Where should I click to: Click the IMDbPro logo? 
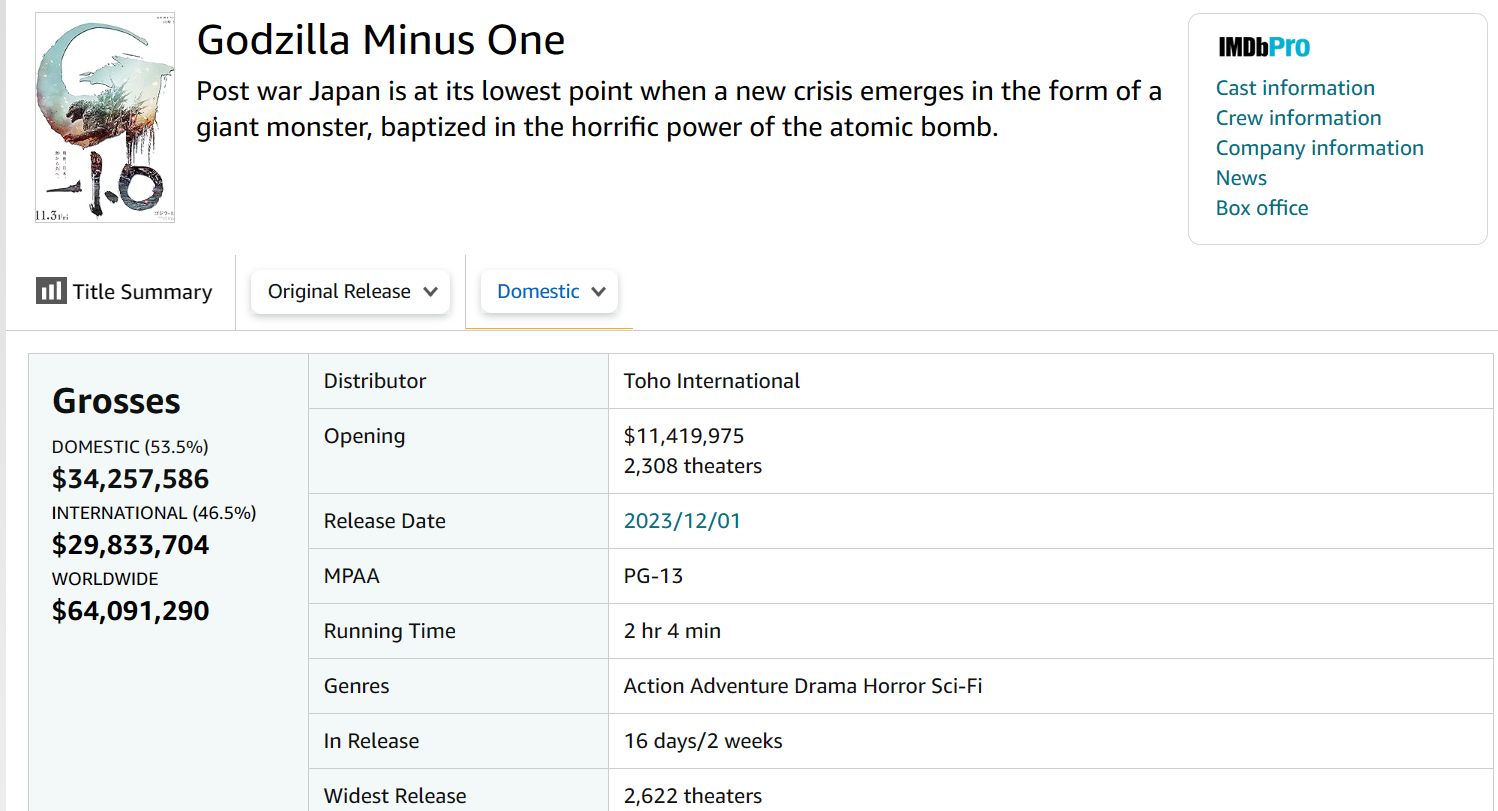(1263, 47)
